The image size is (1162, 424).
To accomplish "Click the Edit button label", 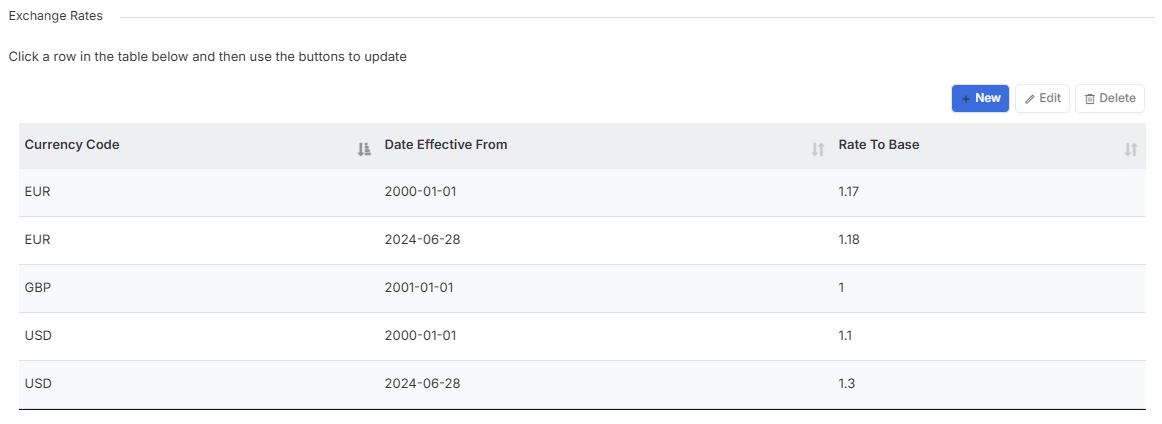I will coord(1050,98).
